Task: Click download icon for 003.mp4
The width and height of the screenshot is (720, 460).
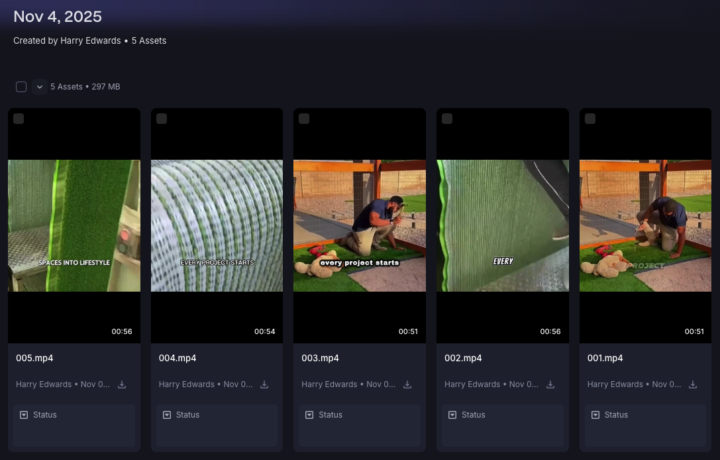Action: click(407, 385)
